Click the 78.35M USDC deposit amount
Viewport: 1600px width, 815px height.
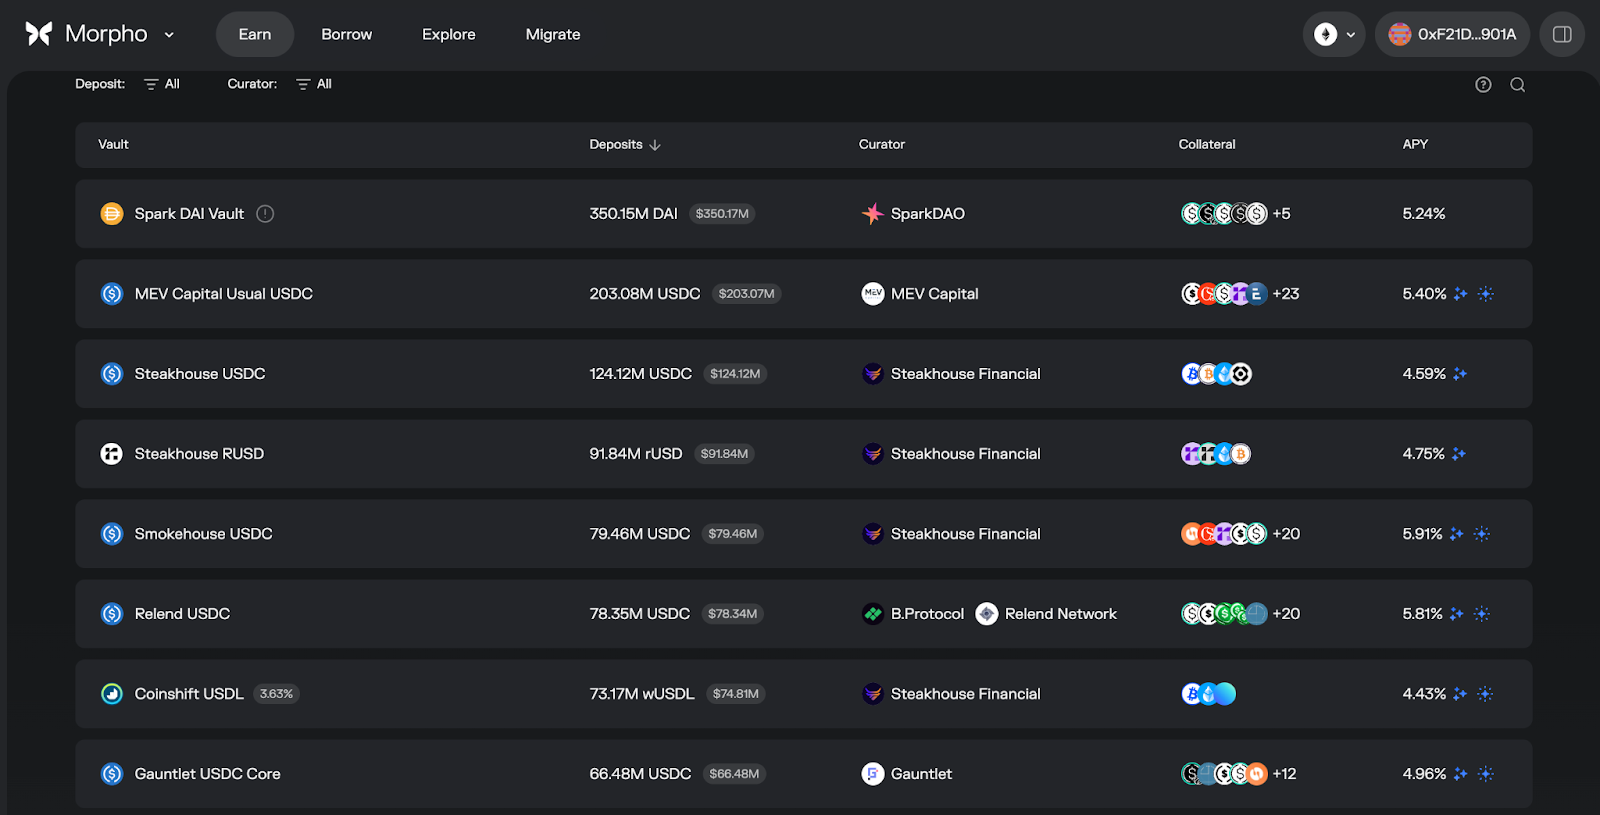click(x=640, y=614)
